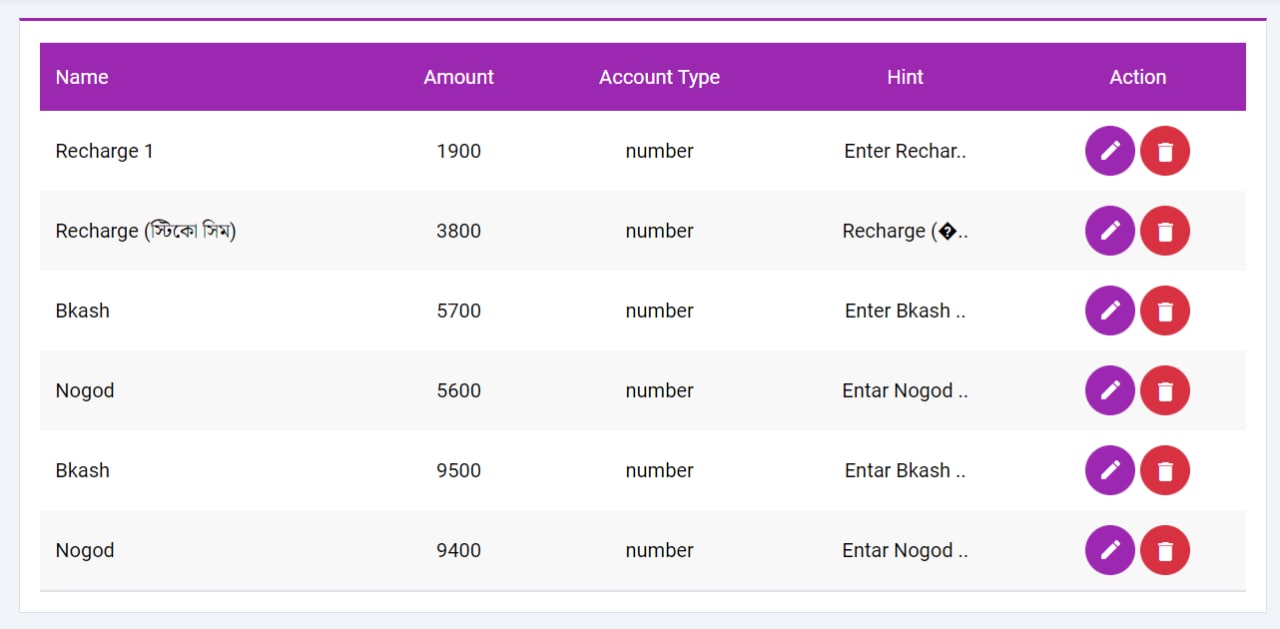Select the Recharge 1 name cell
This screenshot has width=1280, height=629.
pos(104,151)
